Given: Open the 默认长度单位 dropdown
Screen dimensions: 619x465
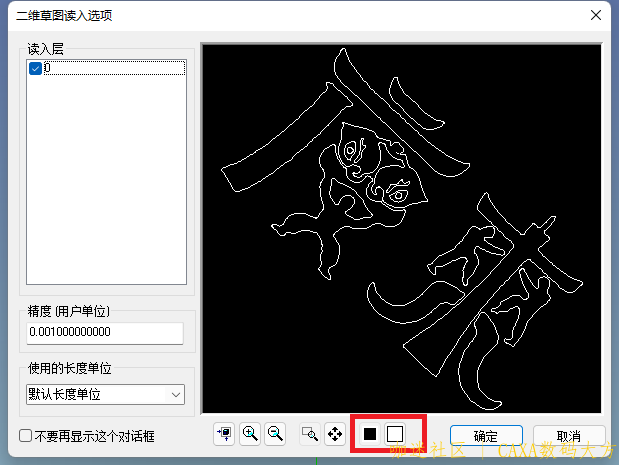Looking at the screenshot, I should [105, 394].
